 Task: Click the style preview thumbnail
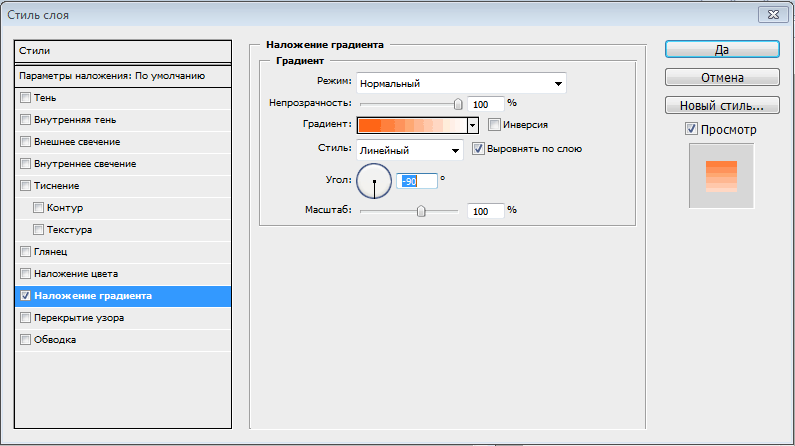pyautogui.click(x=721, y=176)
